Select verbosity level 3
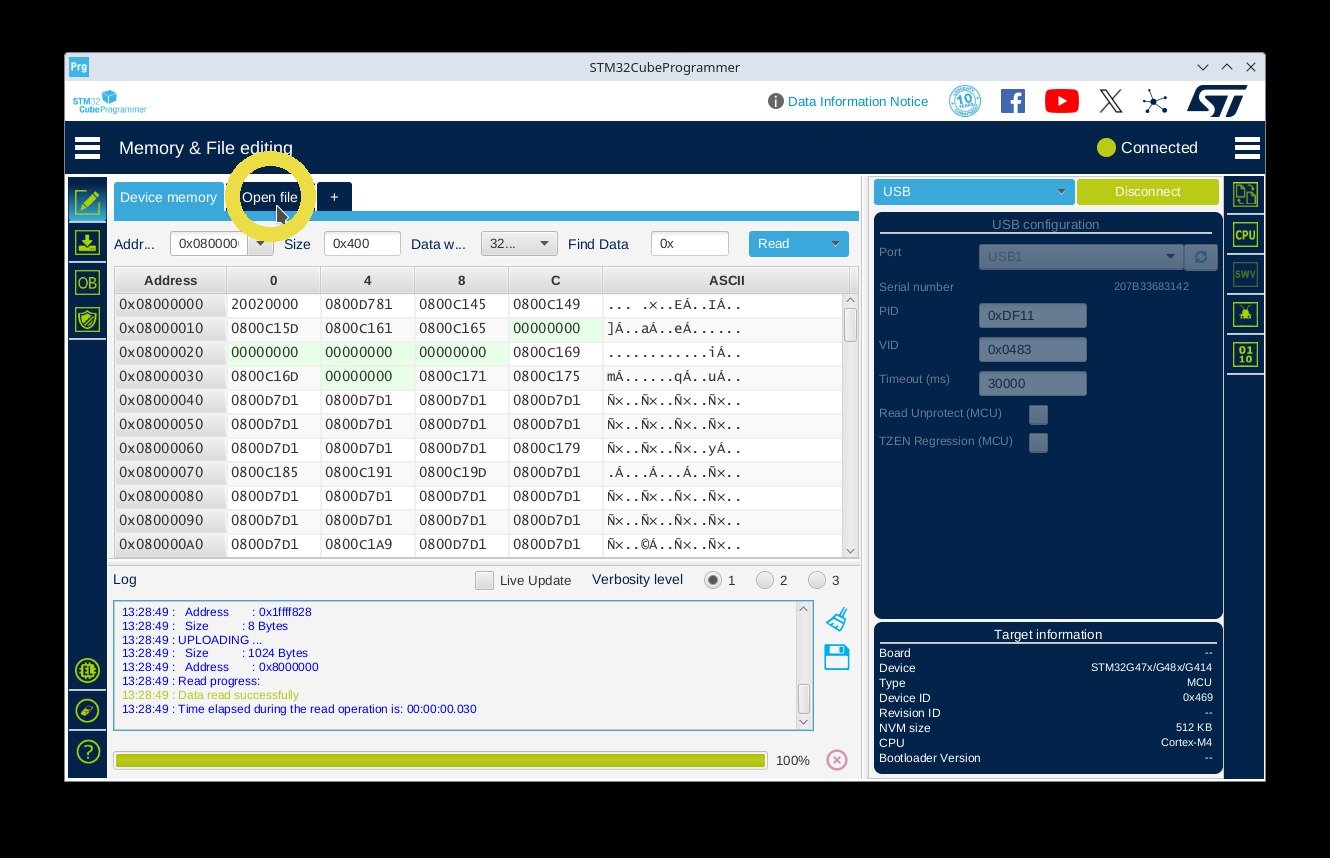Screen dimensions: 1330x858 (x=817, y=580)
